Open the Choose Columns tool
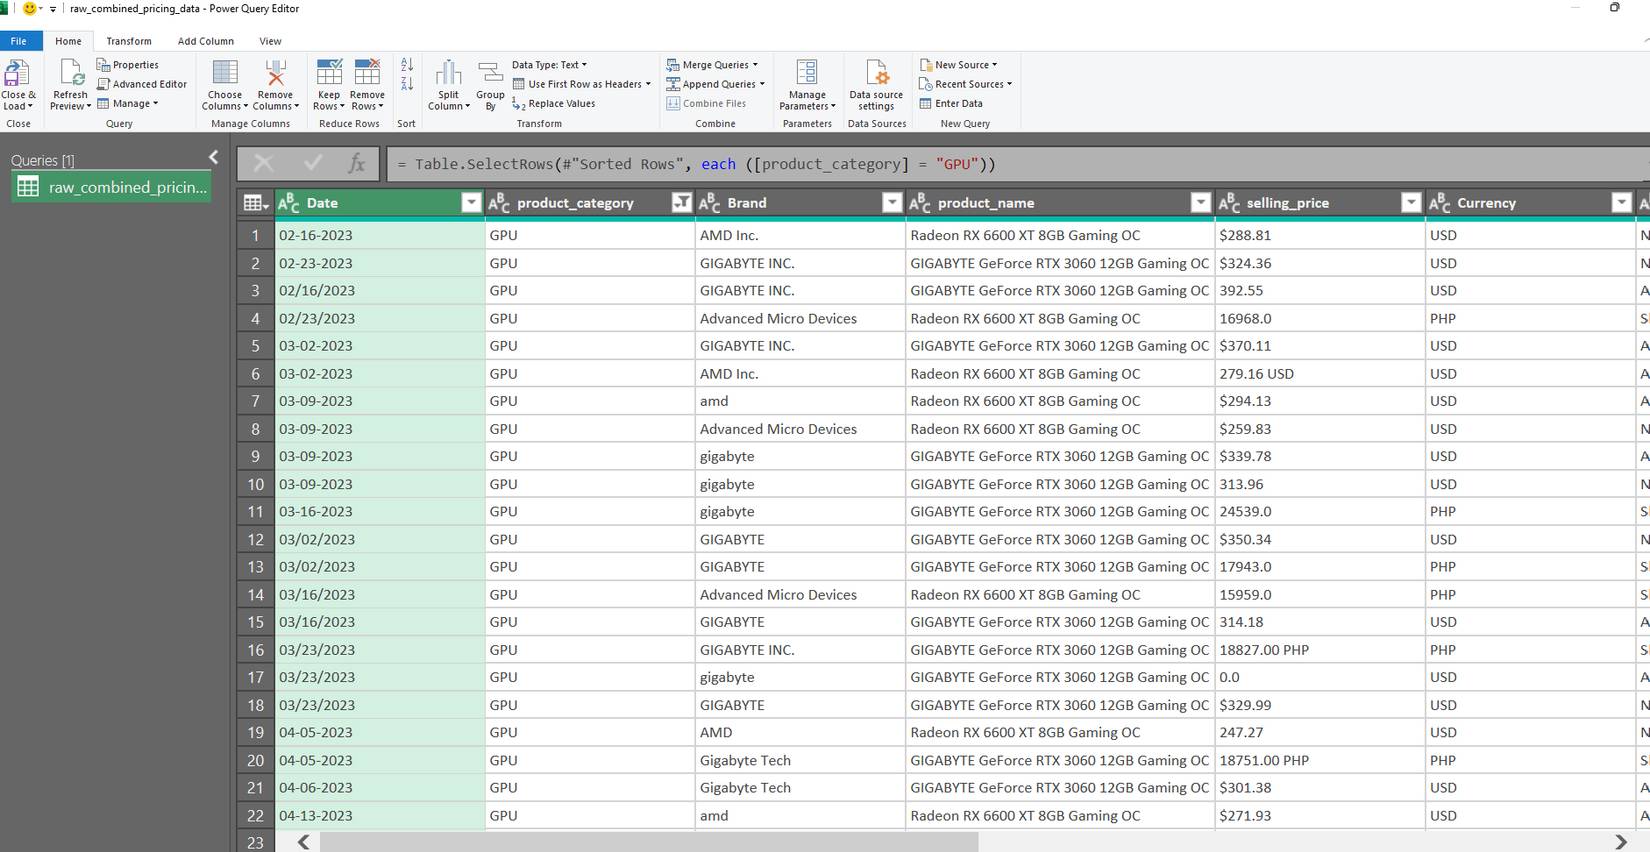The width and height of the screenshot is (1650, 852). coord(225,74)
